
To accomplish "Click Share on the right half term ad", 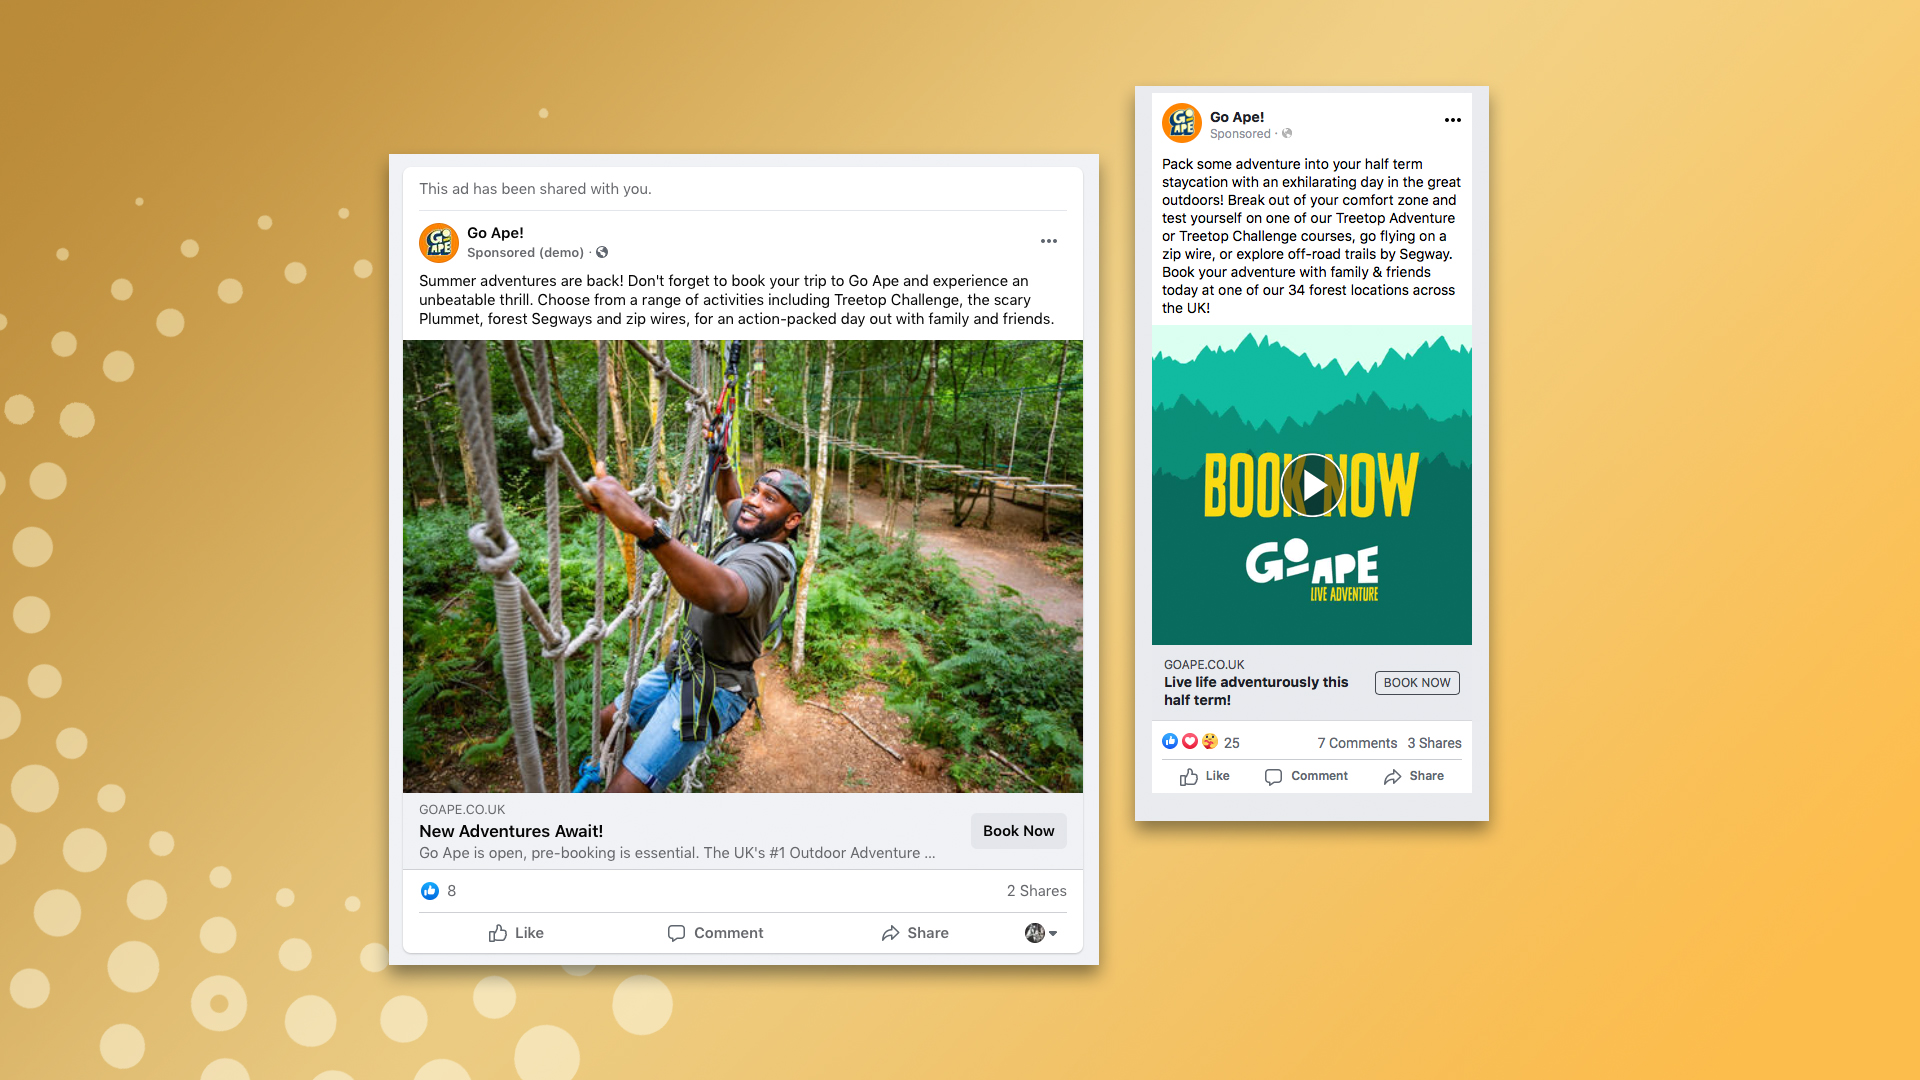I will tap(1414, 776).
